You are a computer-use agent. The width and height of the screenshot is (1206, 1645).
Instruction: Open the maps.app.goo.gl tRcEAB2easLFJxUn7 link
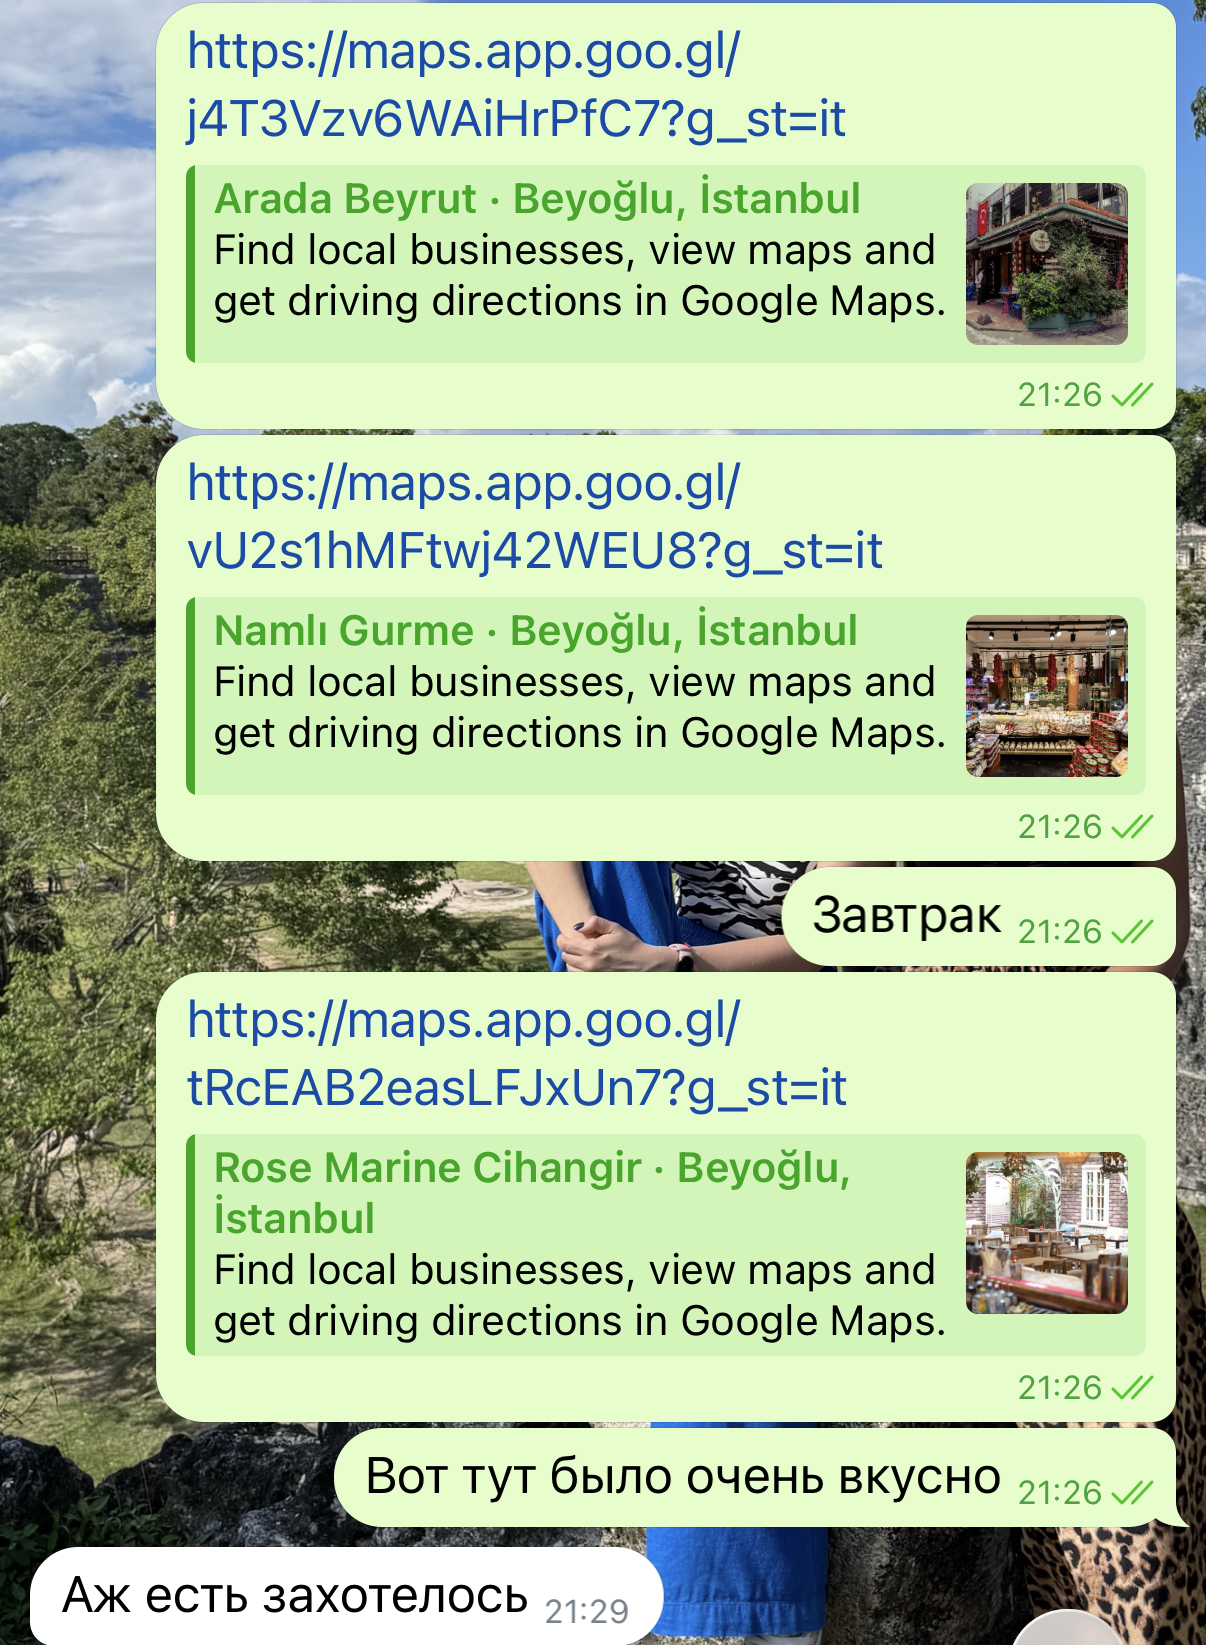coord(517,1055)
